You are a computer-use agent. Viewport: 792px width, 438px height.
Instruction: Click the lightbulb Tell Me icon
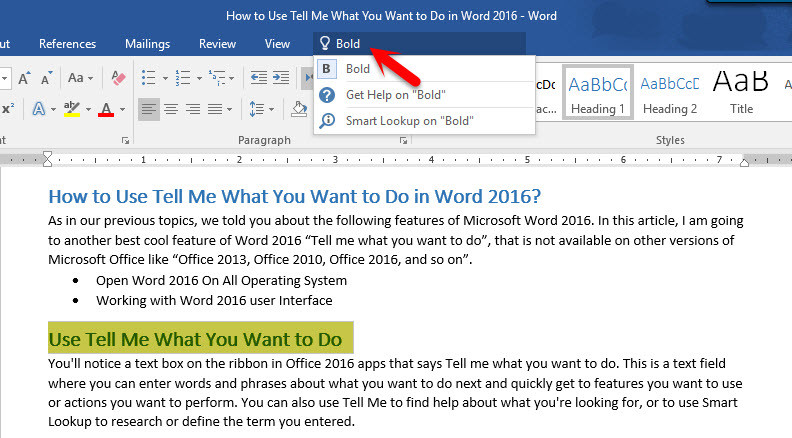(x=325, y=43)
